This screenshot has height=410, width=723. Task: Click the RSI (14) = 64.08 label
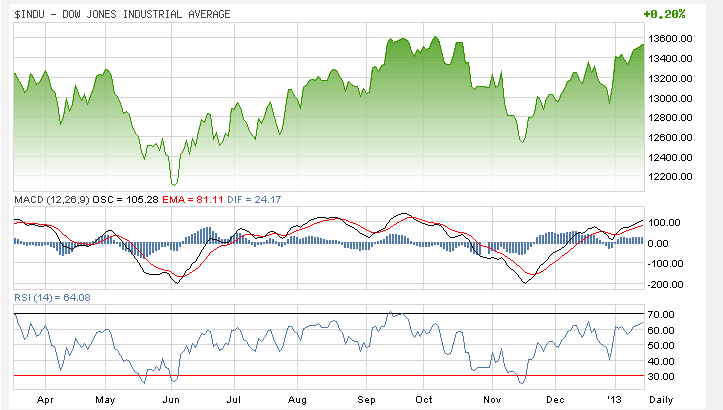pyautogui.click(x=53, y=297)
